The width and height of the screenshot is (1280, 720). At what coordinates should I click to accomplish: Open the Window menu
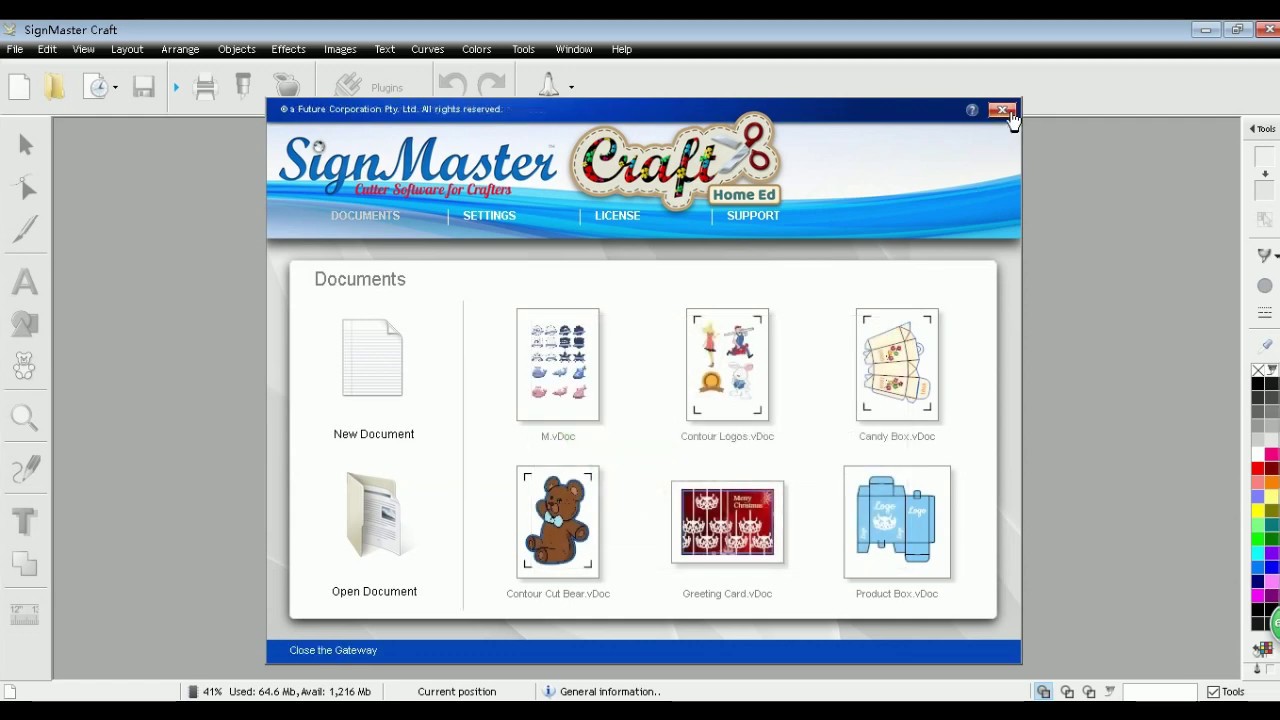click(x=574, y=49)
